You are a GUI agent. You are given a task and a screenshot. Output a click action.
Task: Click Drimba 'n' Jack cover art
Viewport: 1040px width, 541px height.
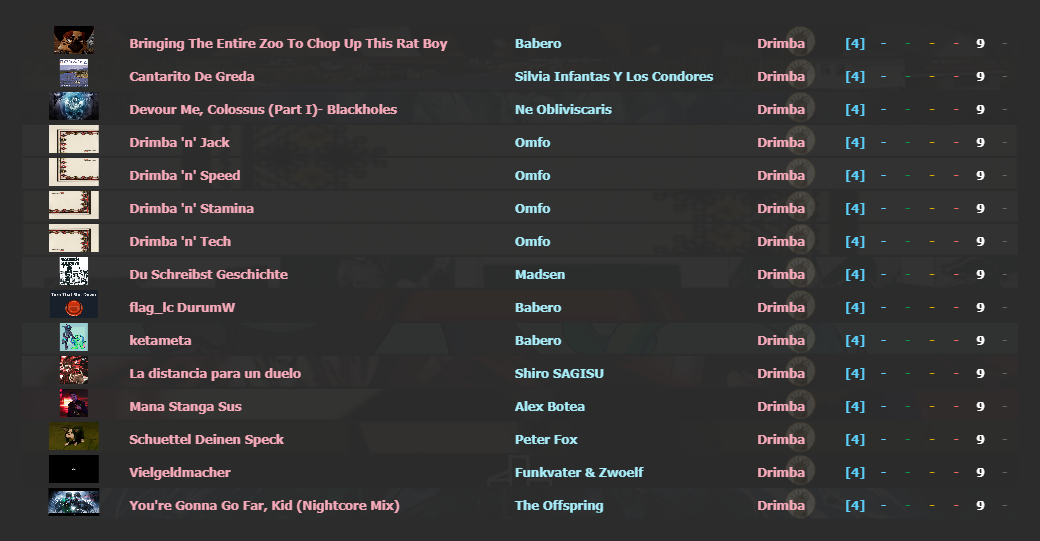(x=74, y=142)
